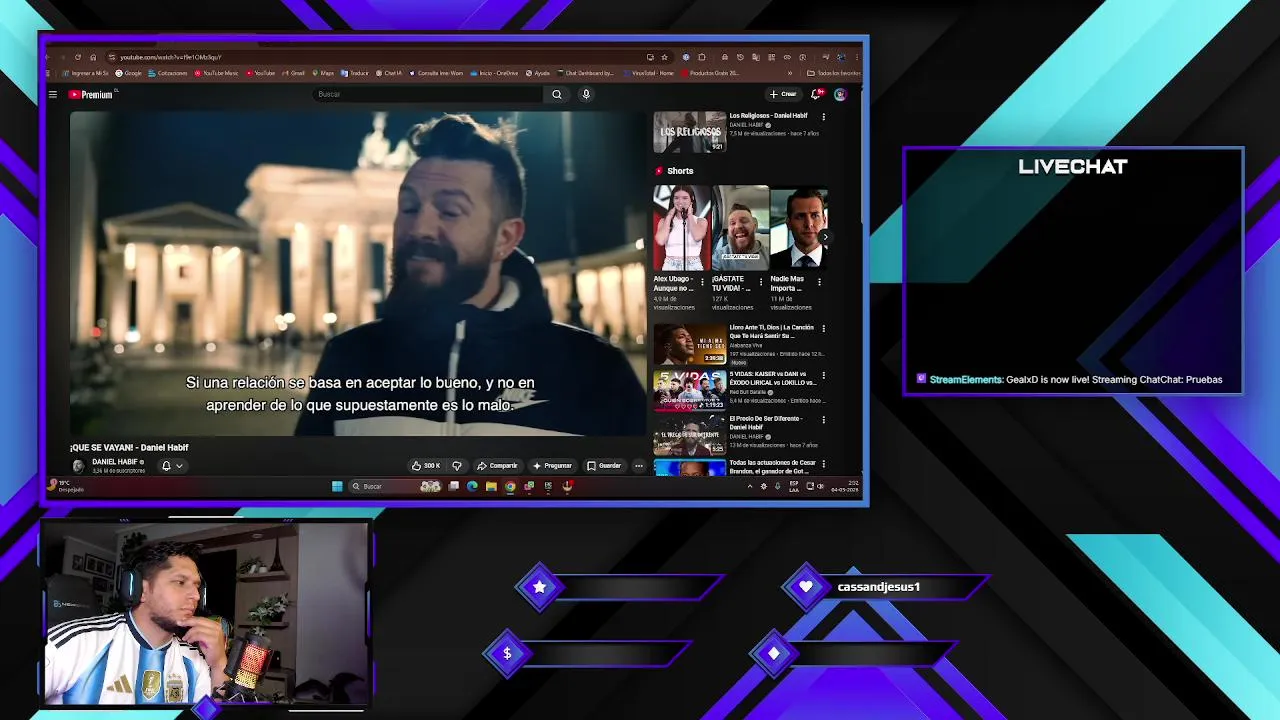The height and width of the screenshot is (720, 1280).
Task: Open more actions ellipsis beside Guardar
Action: pos(639,466)
